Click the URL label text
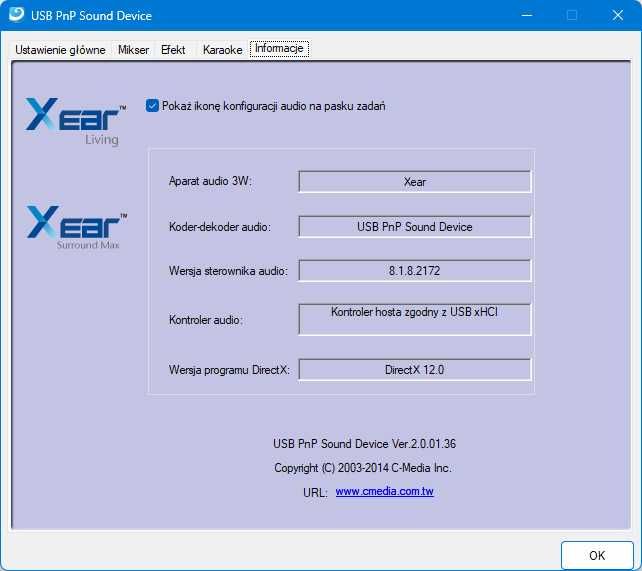Screen dimensions: 642x571 pyautogui.click(x=315, y=492)
